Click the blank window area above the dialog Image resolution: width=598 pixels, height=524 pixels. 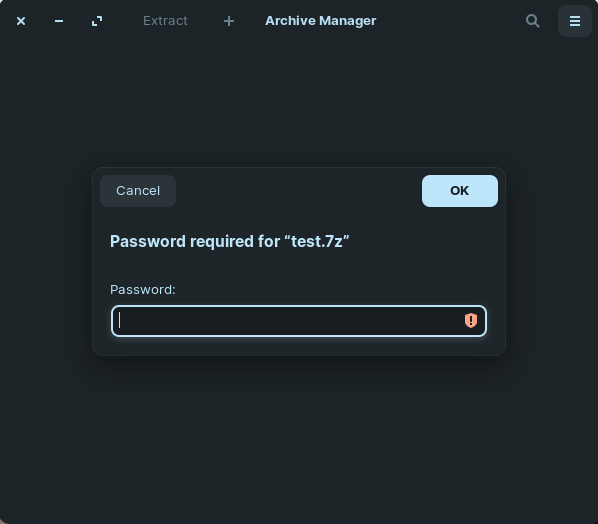(x=299, y=103)
